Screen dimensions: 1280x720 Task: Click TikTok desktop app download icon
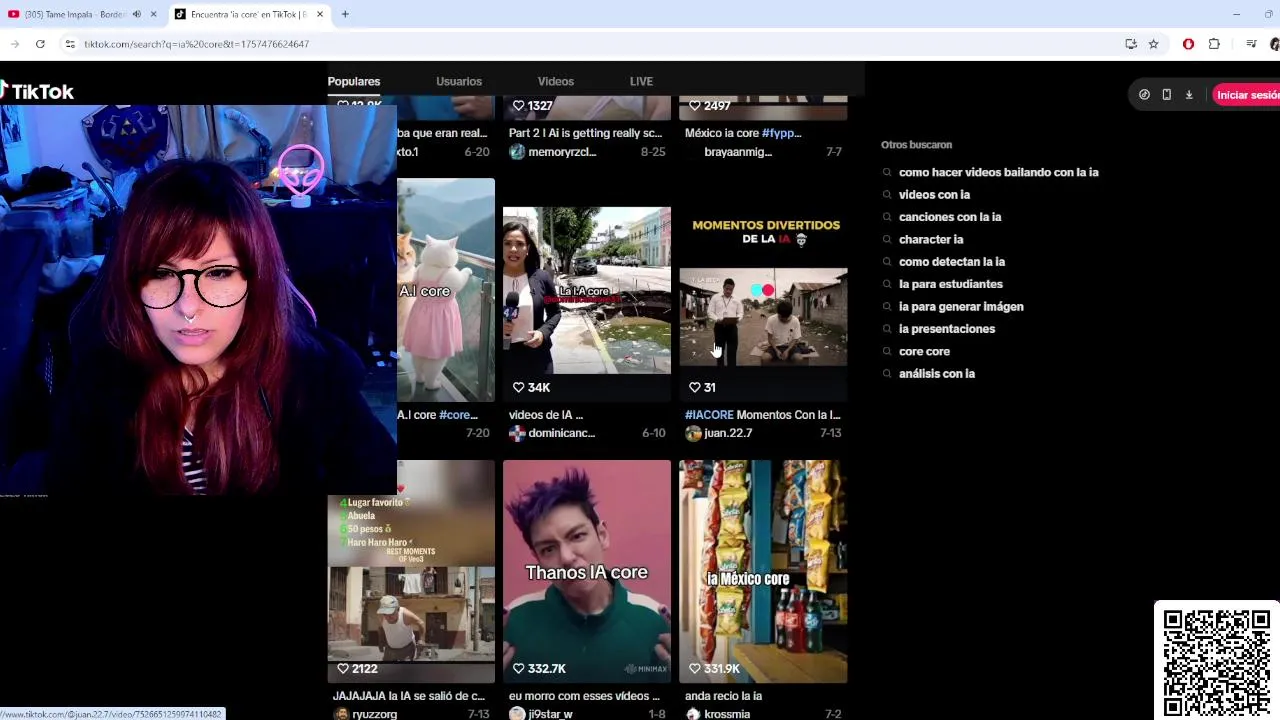coord(1189,95)
